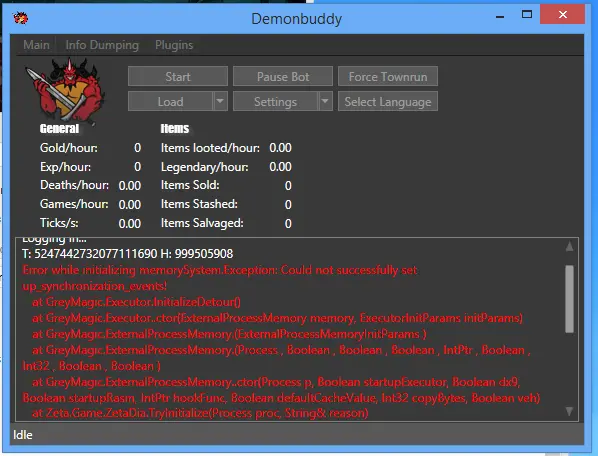The width and height of the screenshot is (598, 456).
Task: Minimize the Demonbuddy window
Action: (500, 15)
